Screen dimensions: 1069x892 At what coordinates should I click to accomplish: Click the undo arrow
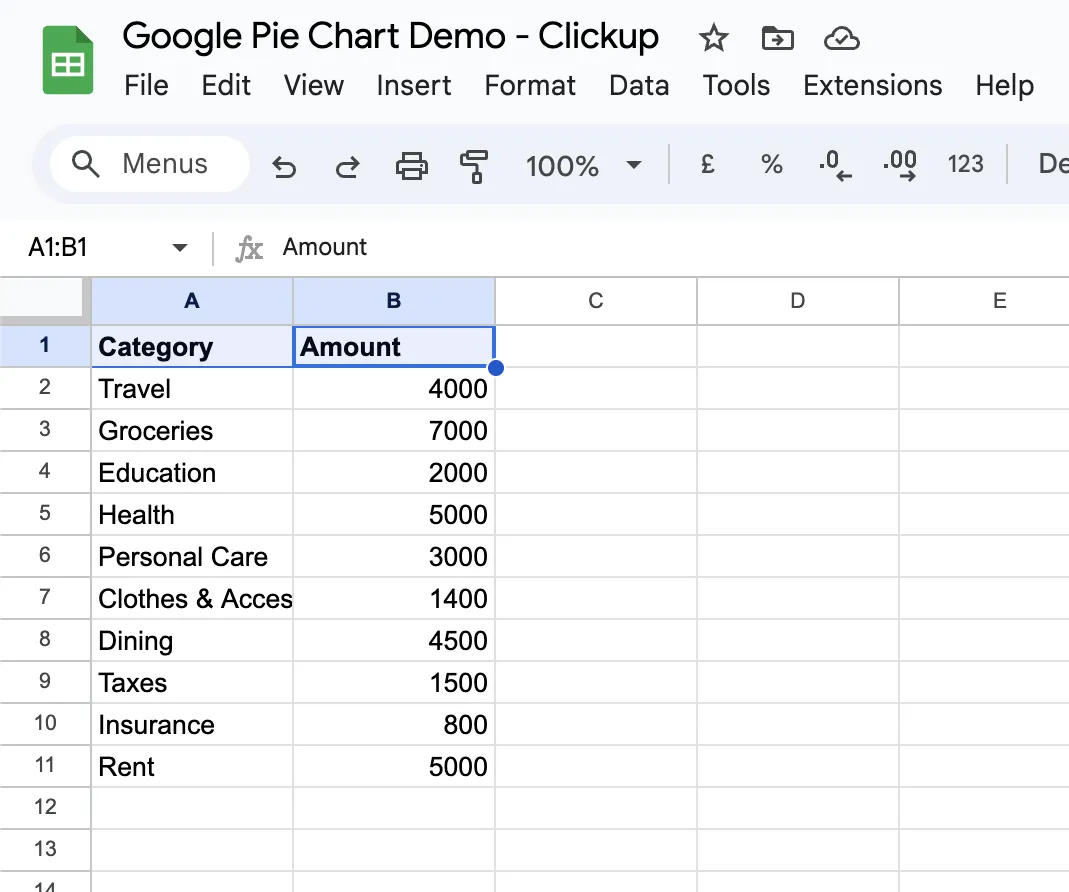click(x=284, y=166)
